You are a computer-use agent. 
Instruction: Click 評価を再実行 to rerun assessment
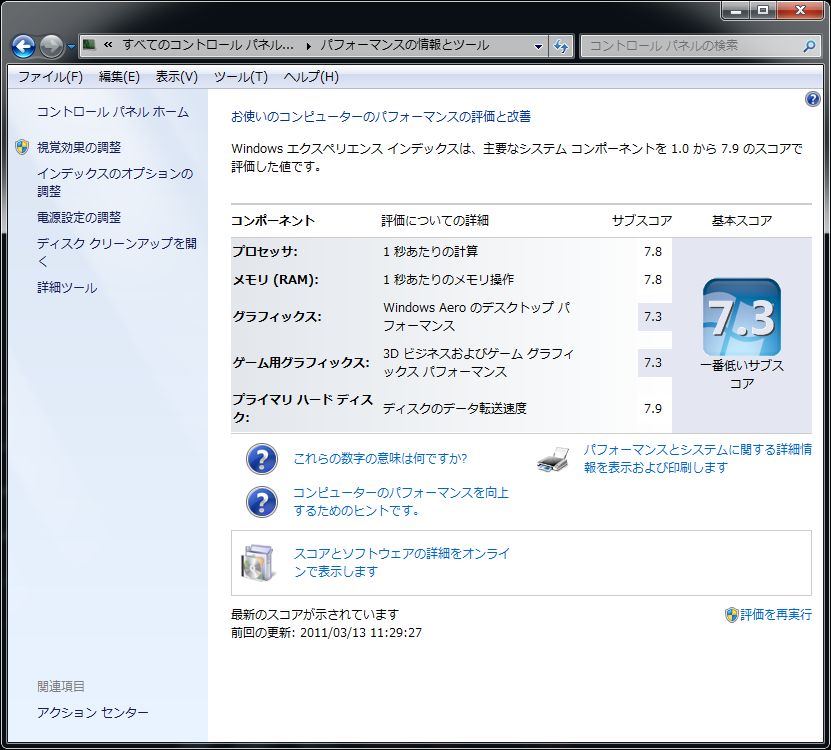coord(776,615)
